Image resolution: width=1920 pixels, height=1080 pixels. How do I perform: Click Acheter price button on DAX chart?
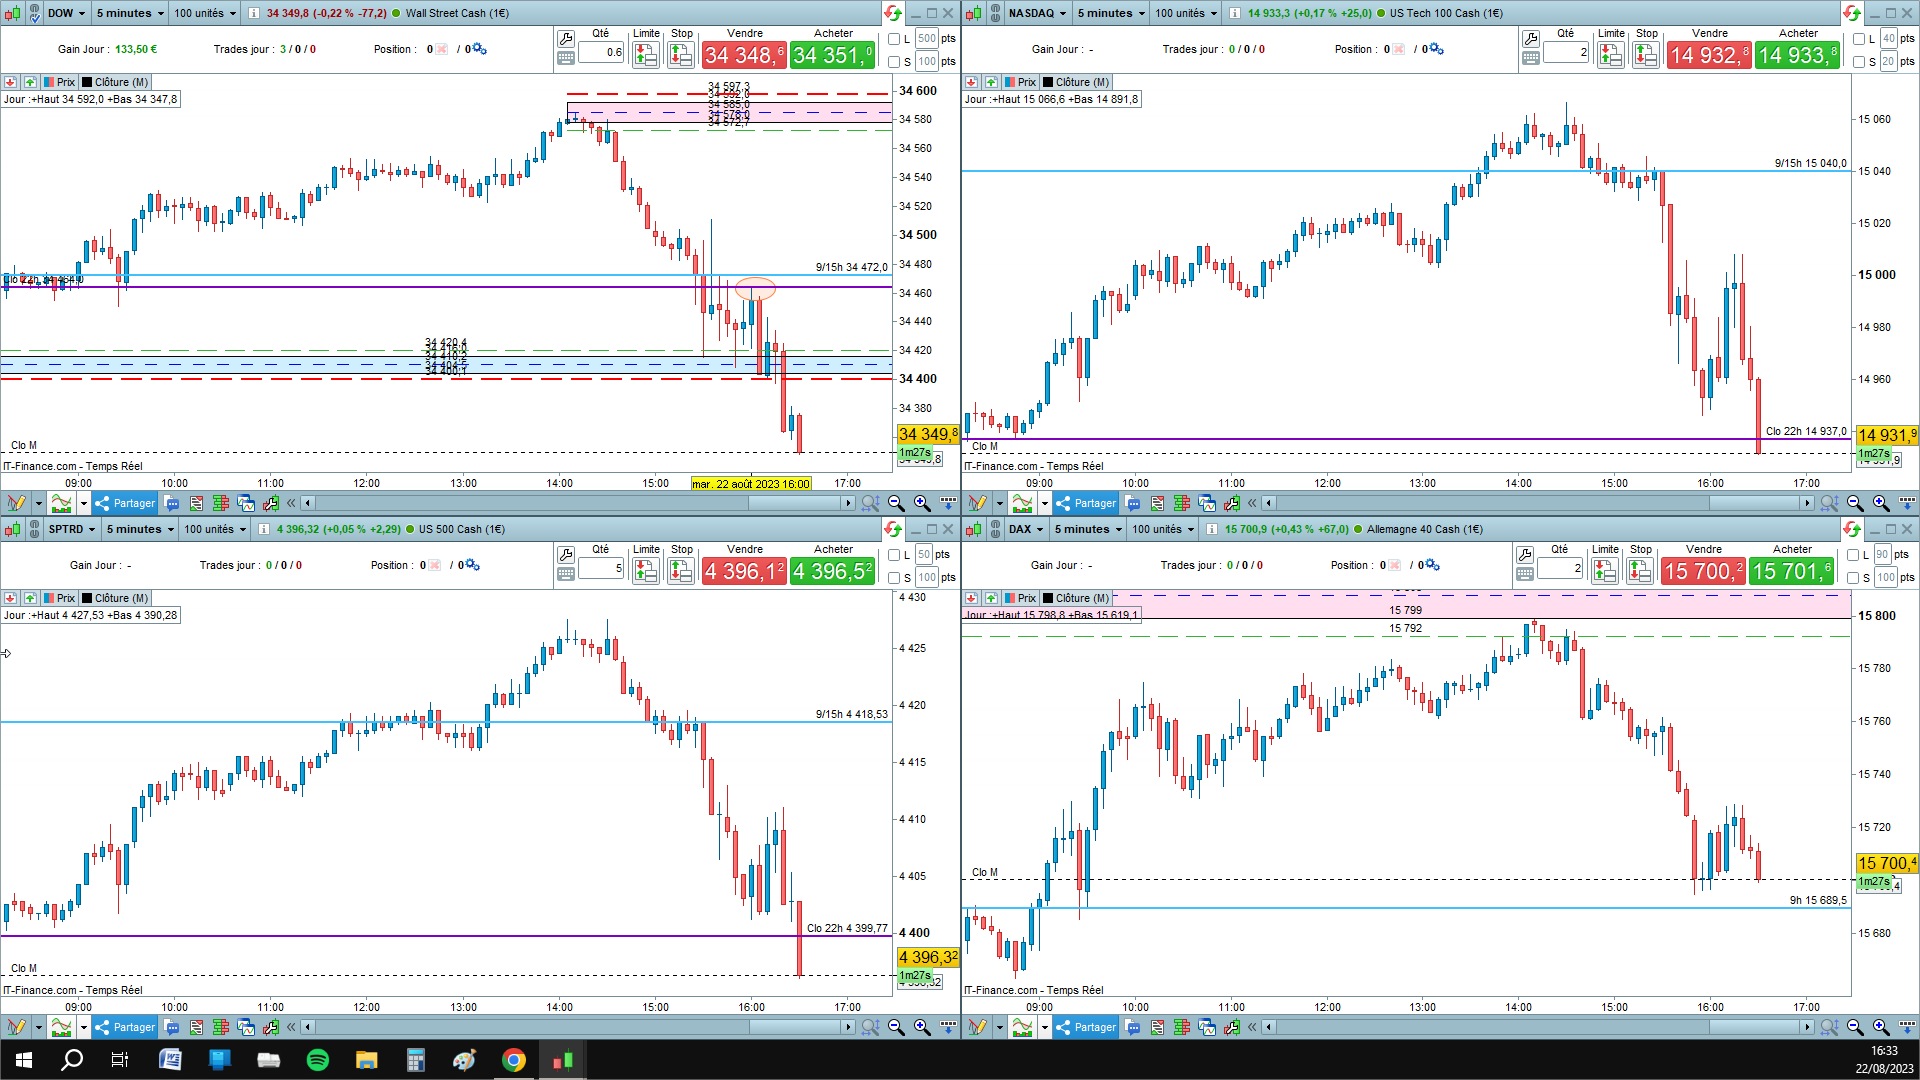pos(1791,571)
